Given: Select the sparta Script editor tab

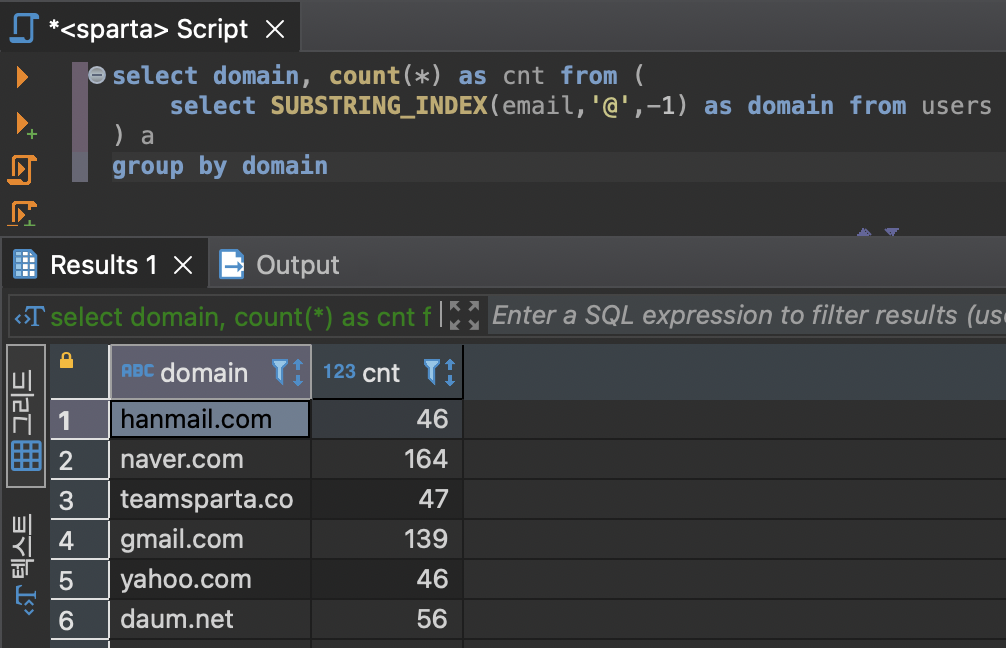Looking at the screenshot, I should pos(148,29).
